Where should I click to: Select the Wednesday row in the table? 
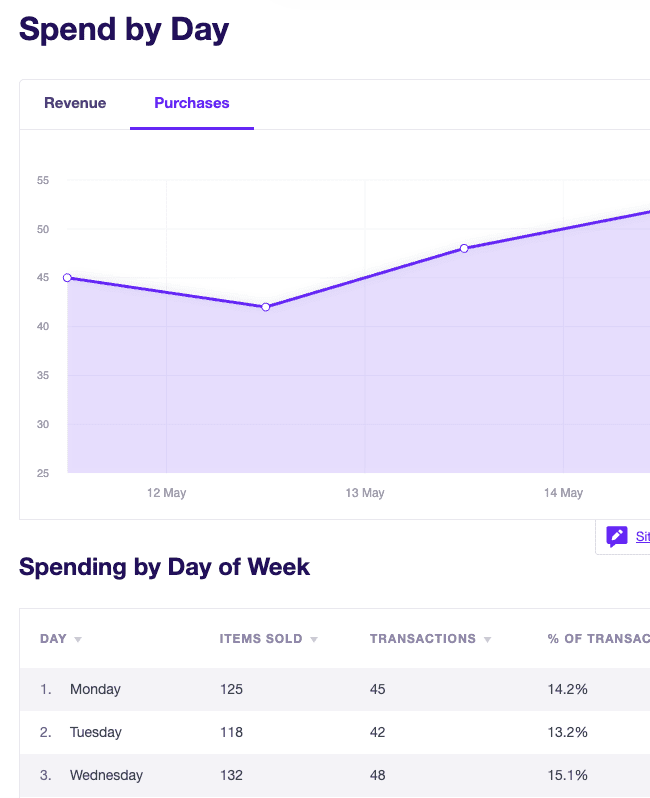coord(335,775)
